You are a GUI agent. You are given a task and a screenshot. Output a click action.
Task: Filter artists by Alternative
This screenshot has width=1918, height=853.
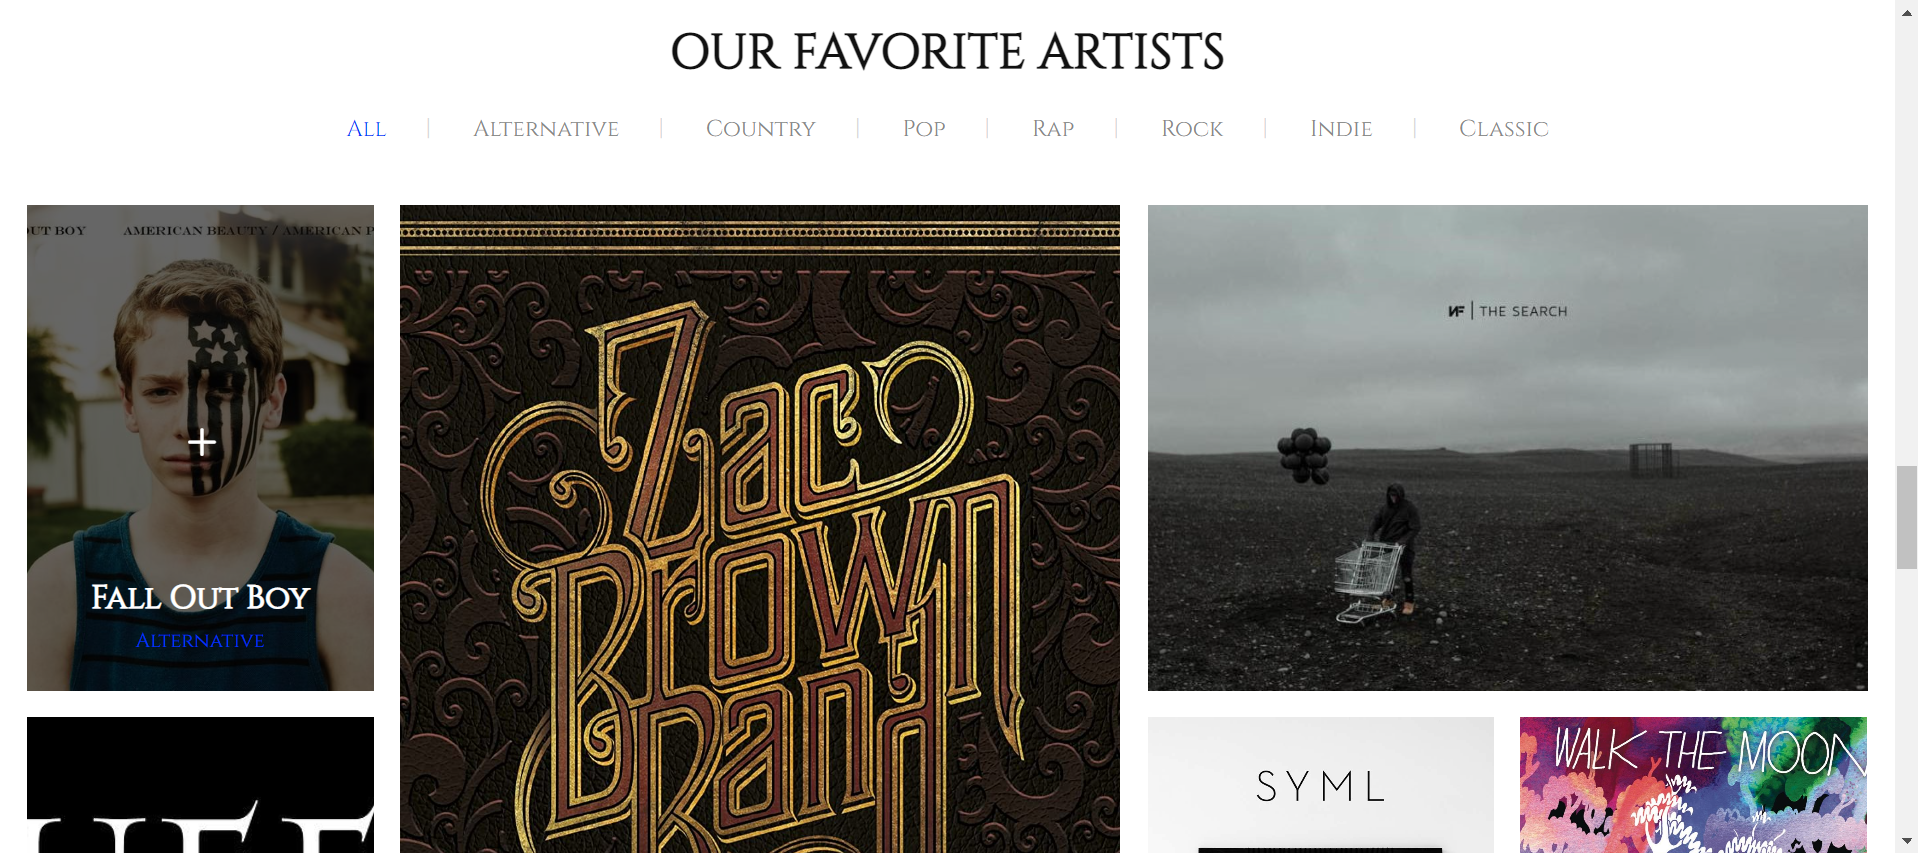pyautogui.click(x=546, y=129)
